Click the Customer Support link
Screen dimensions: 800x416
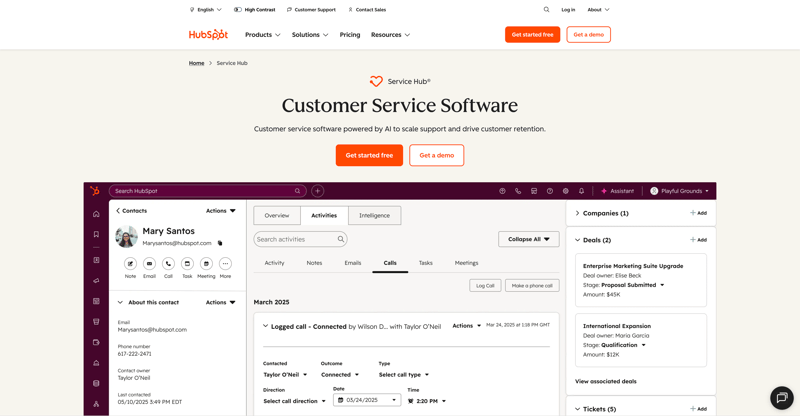tap(311, 10)
